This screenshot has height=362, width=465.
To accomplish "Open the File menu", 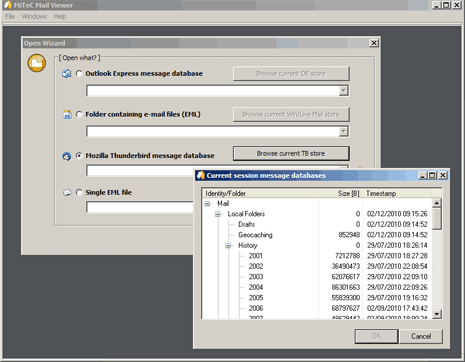I will point(10,16).
